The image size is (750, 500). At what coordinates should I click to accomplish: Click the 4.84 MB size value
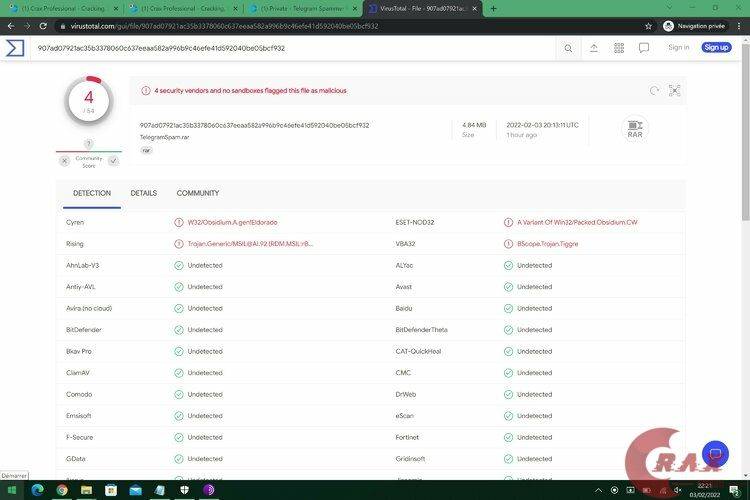point(474,125)
